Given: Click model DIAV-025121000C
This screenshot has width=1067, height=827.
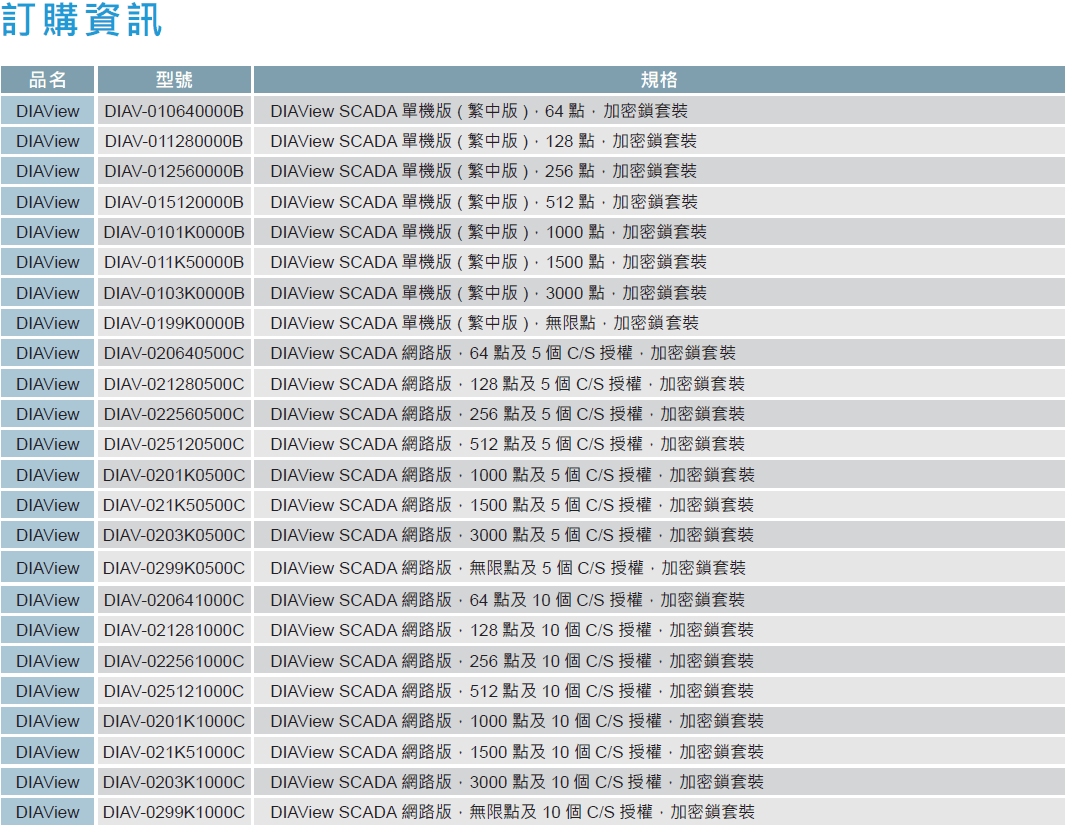Looking at the screenshot, I should click(x=174, y=692).
